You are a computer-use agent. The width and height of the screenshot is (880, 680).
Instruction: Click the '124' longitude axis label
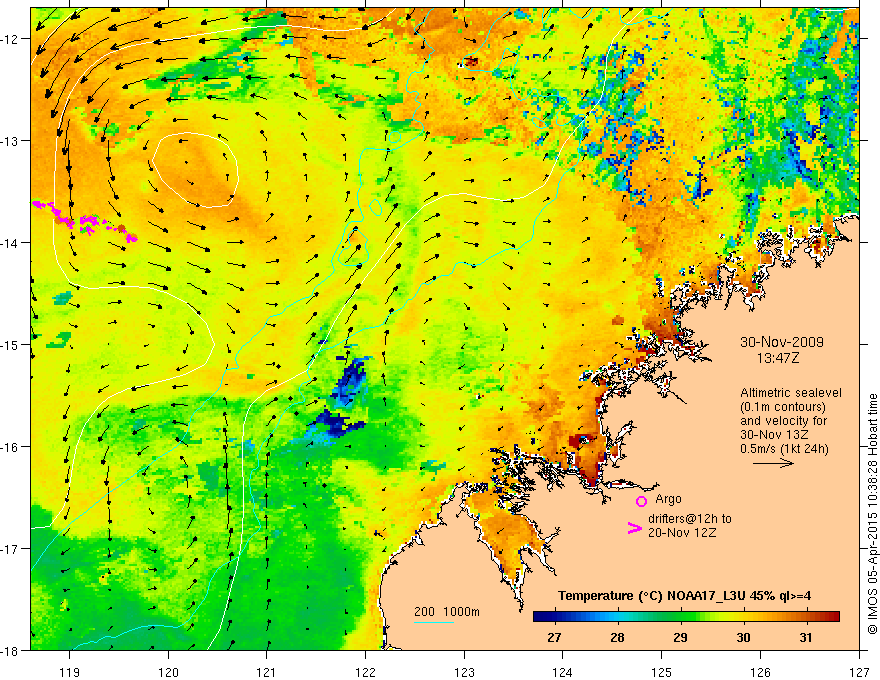pyautogui.click(x=563, y=672)
